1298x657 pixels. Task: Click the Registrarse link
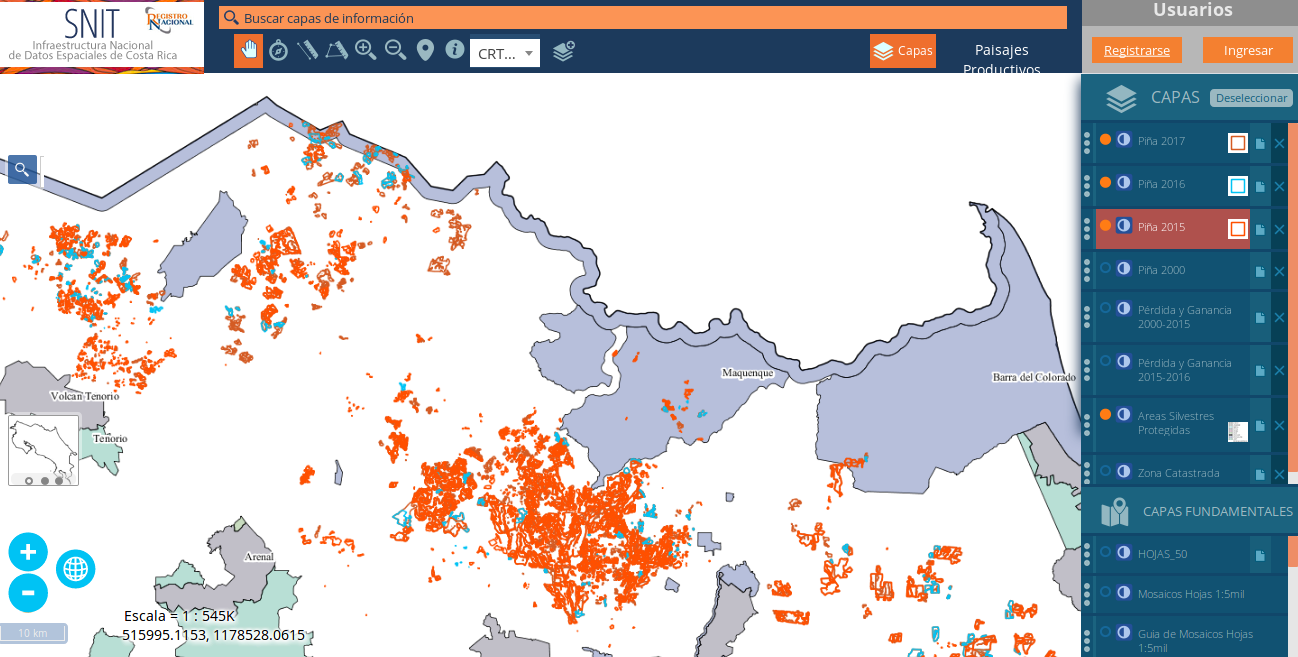coord(1137,51)
